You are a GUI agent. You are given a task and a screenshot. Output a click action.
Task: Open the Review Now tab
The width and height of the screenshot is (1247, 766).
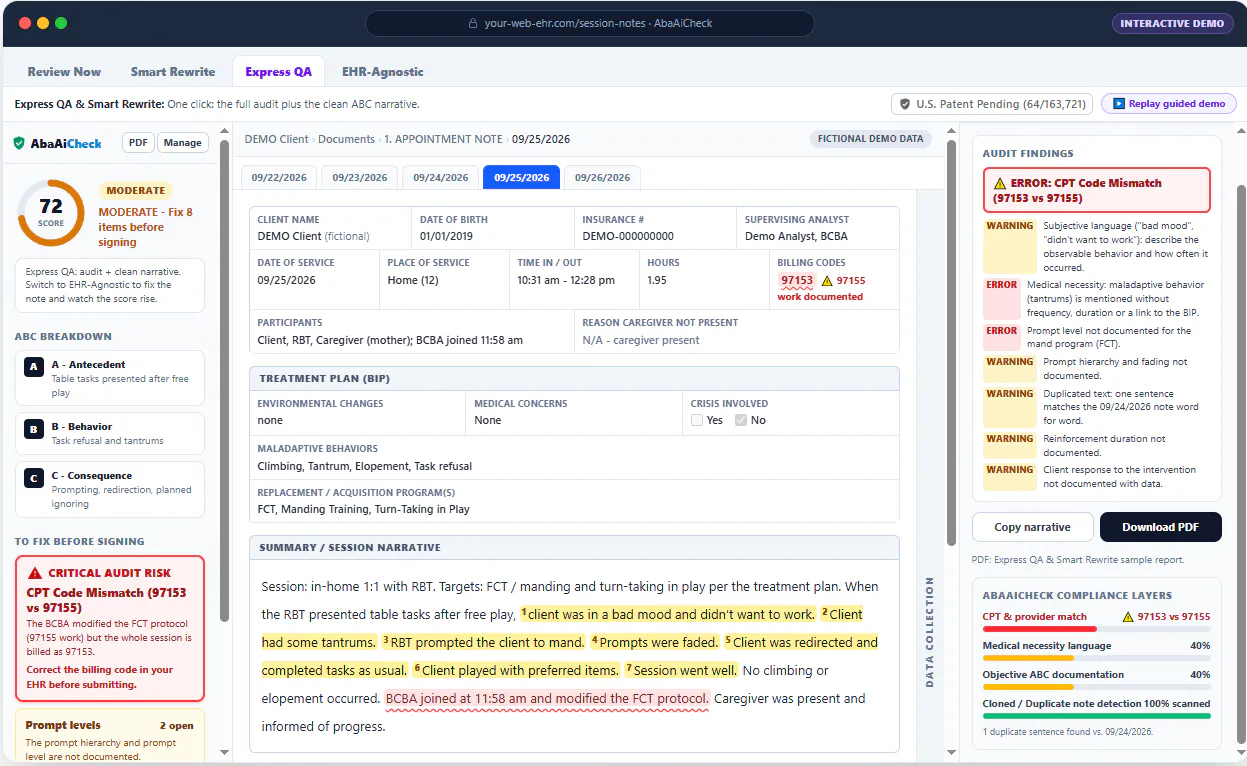pyautogui.click(x=64, y=72)
